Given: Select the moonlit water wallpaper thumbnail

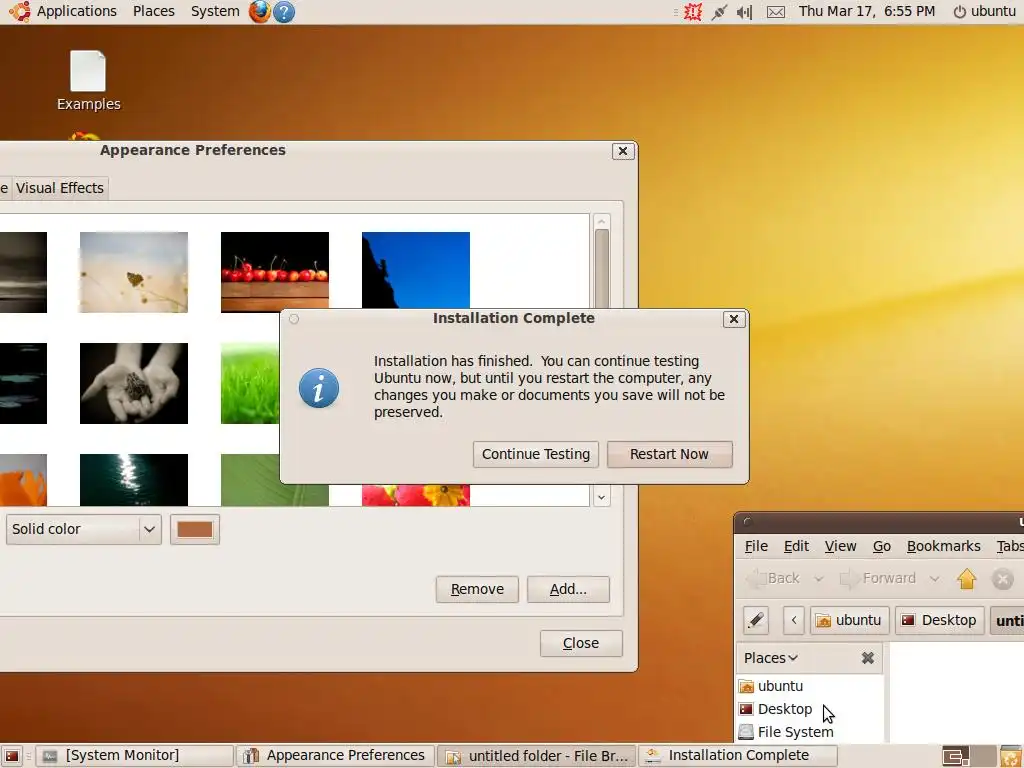Looking at the screenshot, I should [x=134, y=480].
